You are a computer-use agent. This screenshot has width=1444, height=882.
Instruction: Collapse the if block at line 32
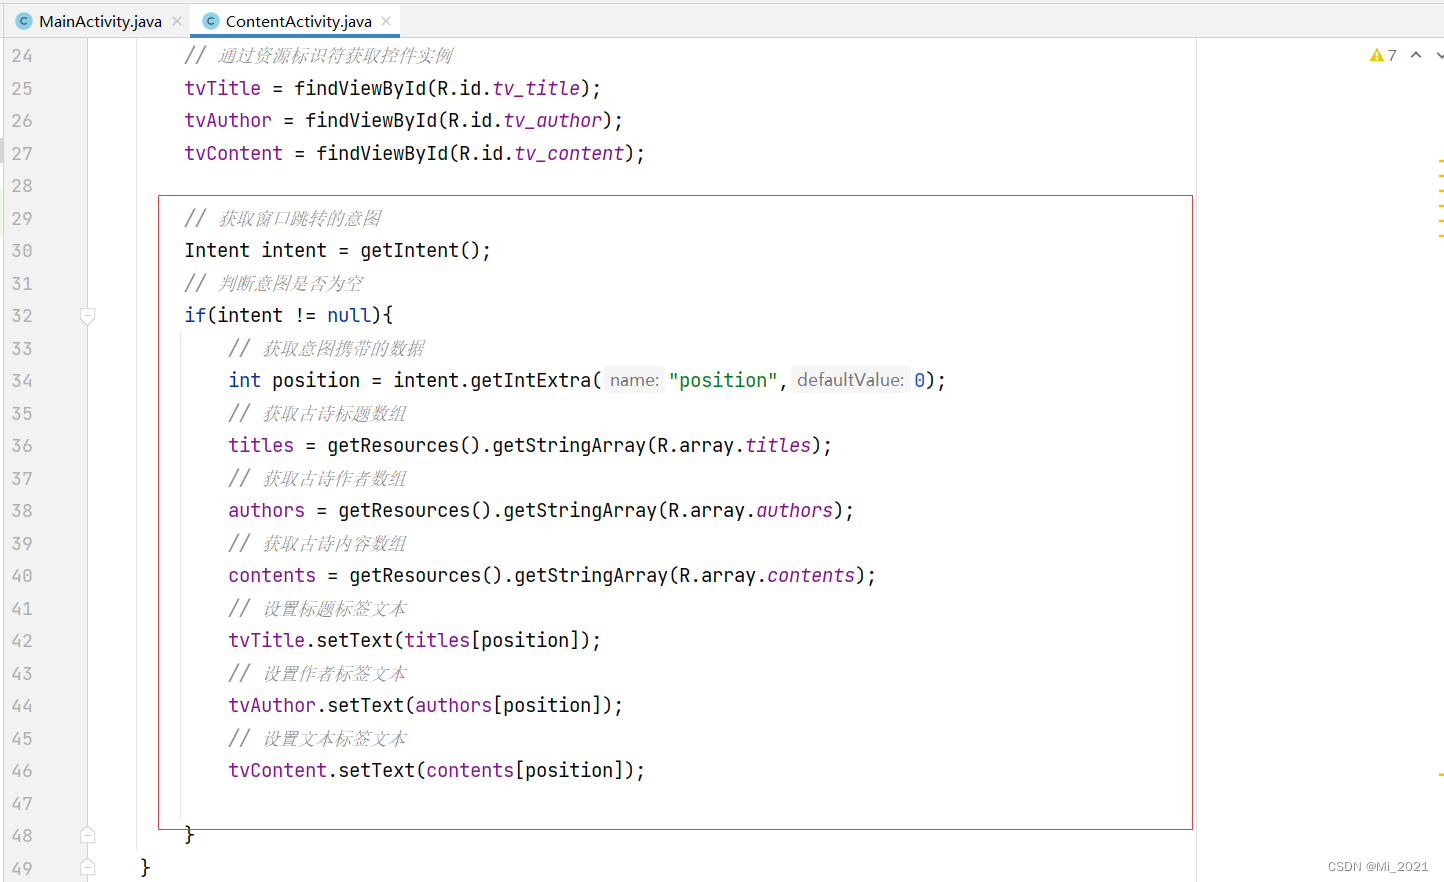(88, 316)
